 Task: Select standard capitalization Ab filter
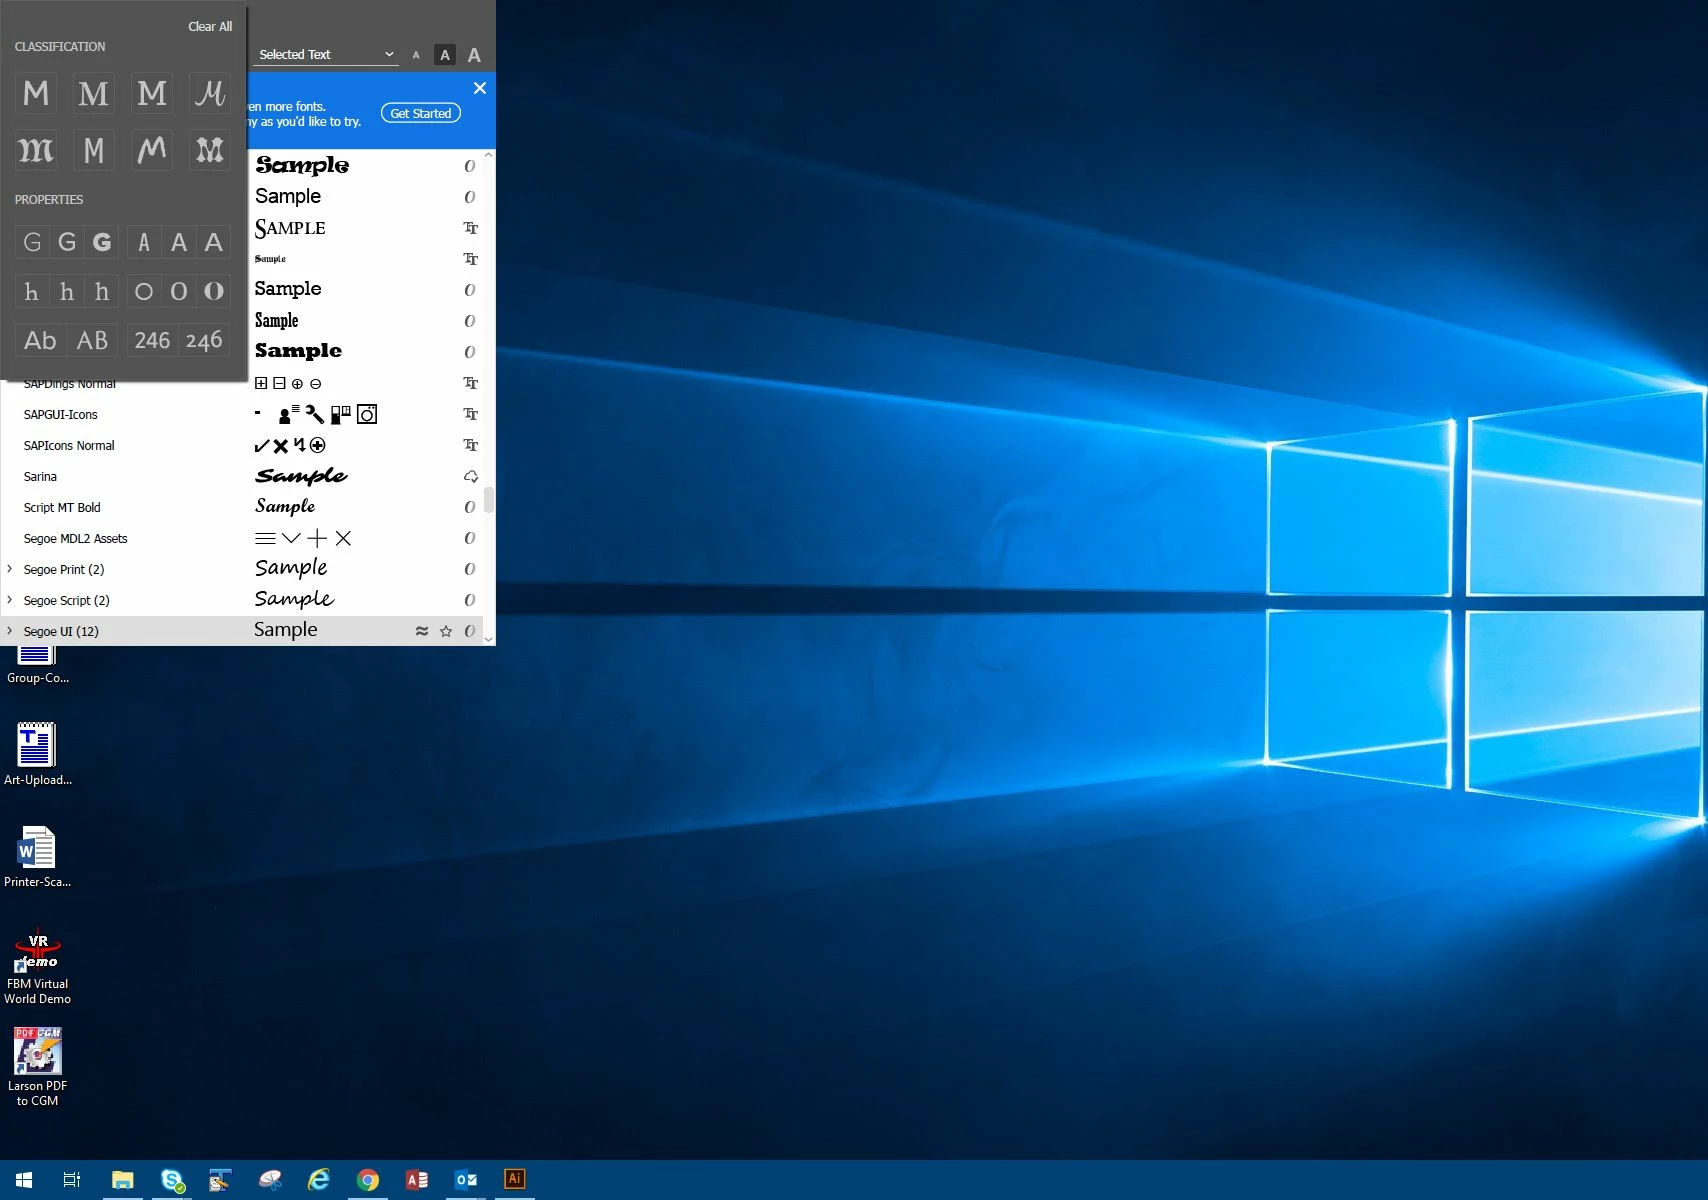(40, 340)
